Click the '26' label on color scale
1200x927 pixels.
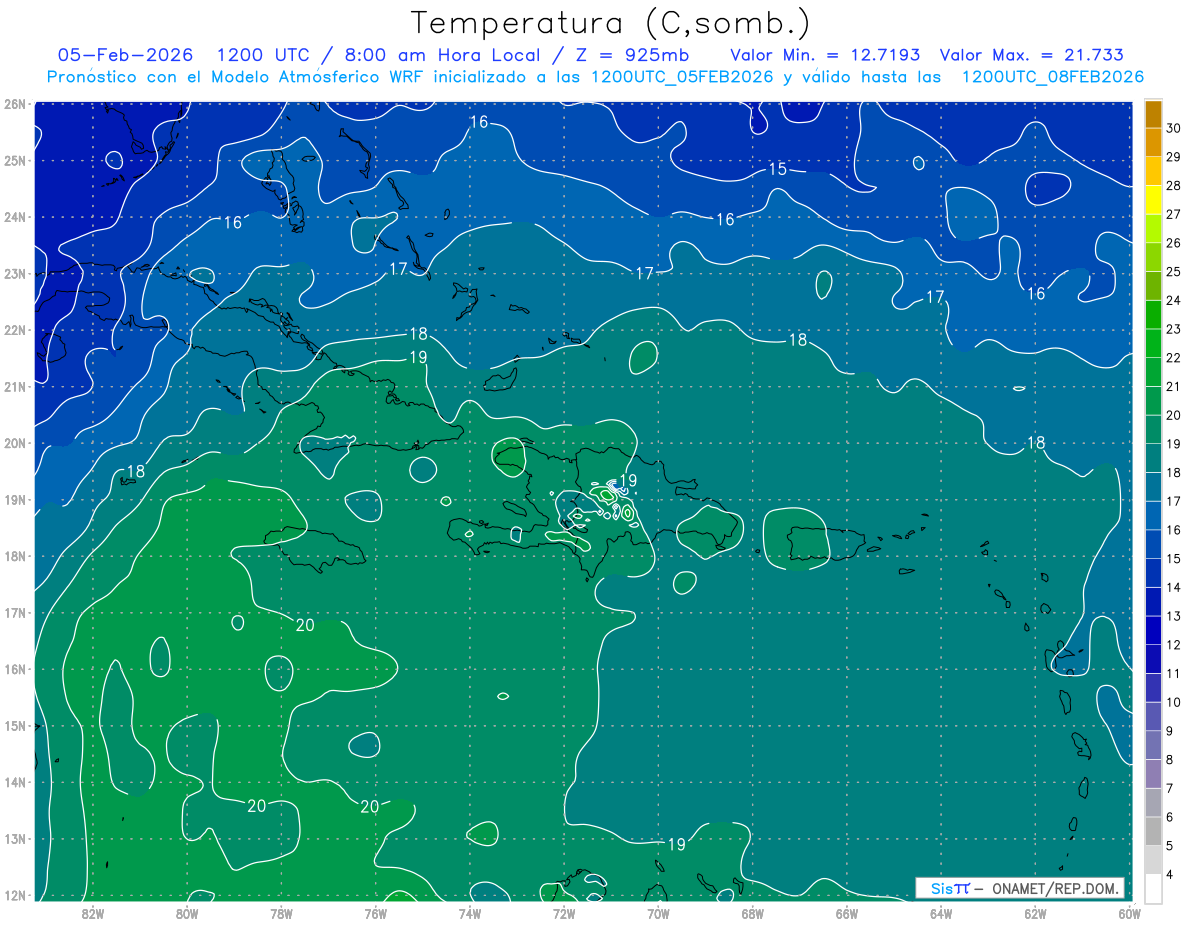1174,243
